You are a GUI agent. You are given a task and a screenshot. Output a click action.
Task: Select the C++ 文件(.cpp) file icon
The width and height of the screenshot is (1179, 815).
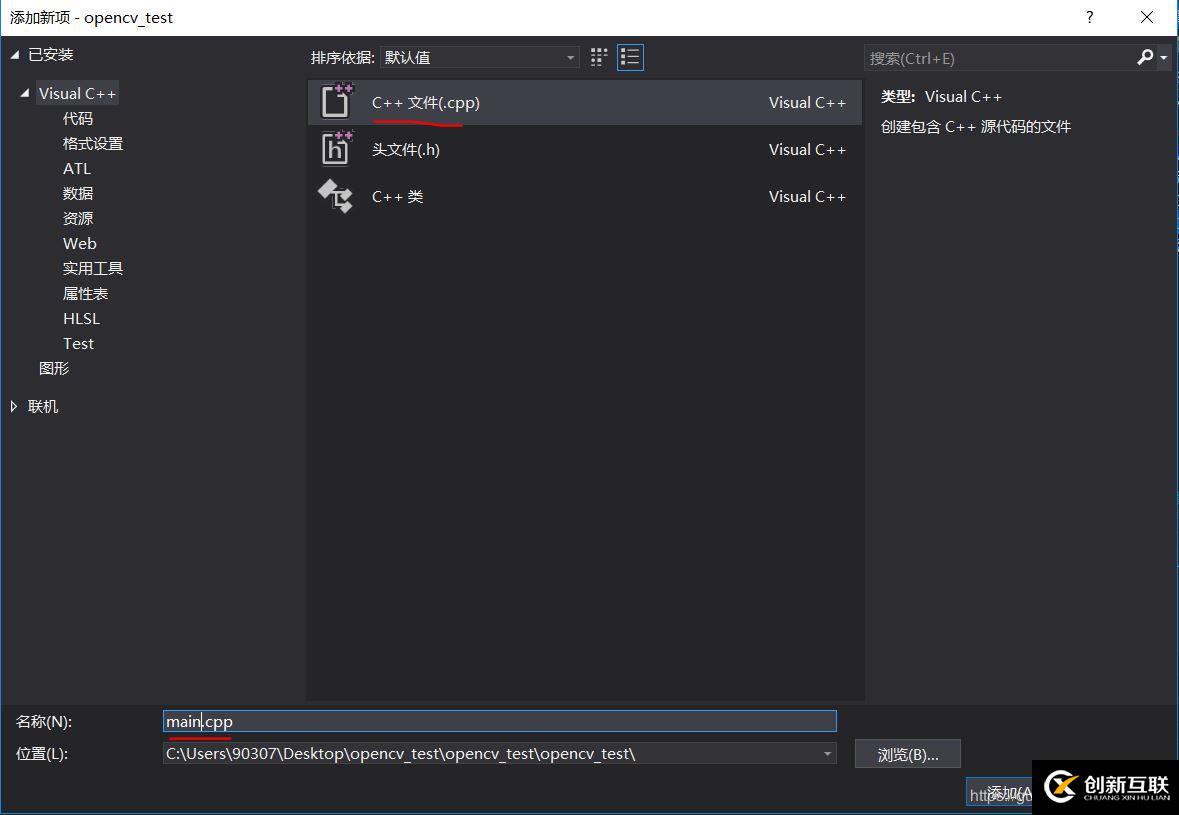(x=336, y=101)
